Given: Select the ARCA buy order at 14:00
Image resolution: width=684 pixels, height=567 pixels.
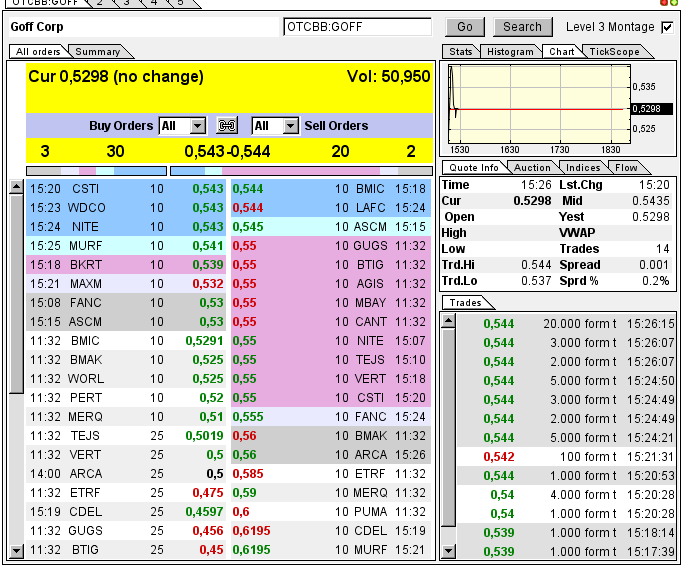Looking at the screenshot, I should coord(126,474).
